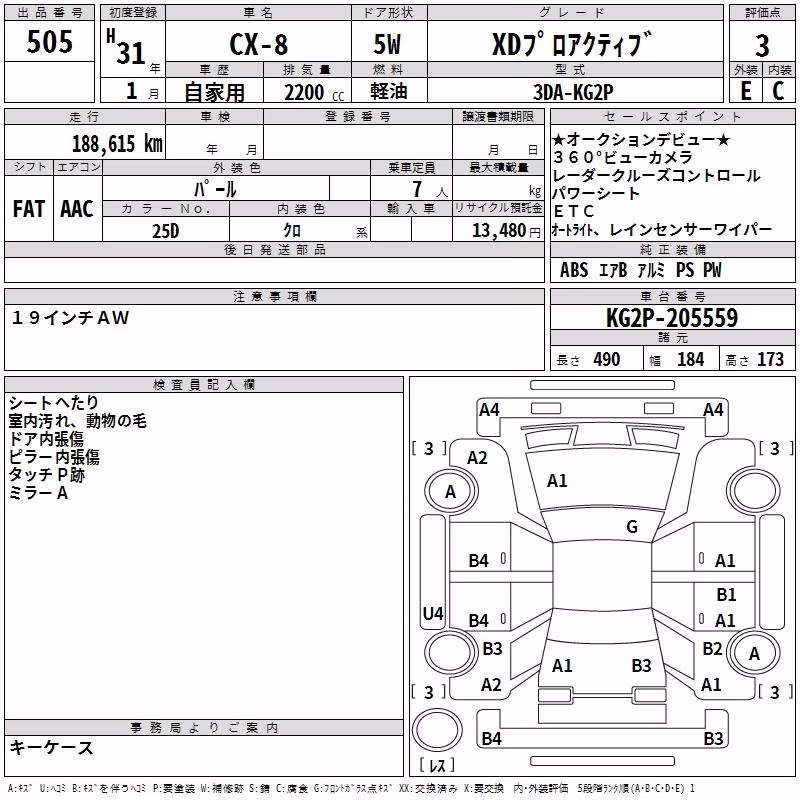Select the overall score 3 under 評価点
800x800 pixels.
point(762,46)
